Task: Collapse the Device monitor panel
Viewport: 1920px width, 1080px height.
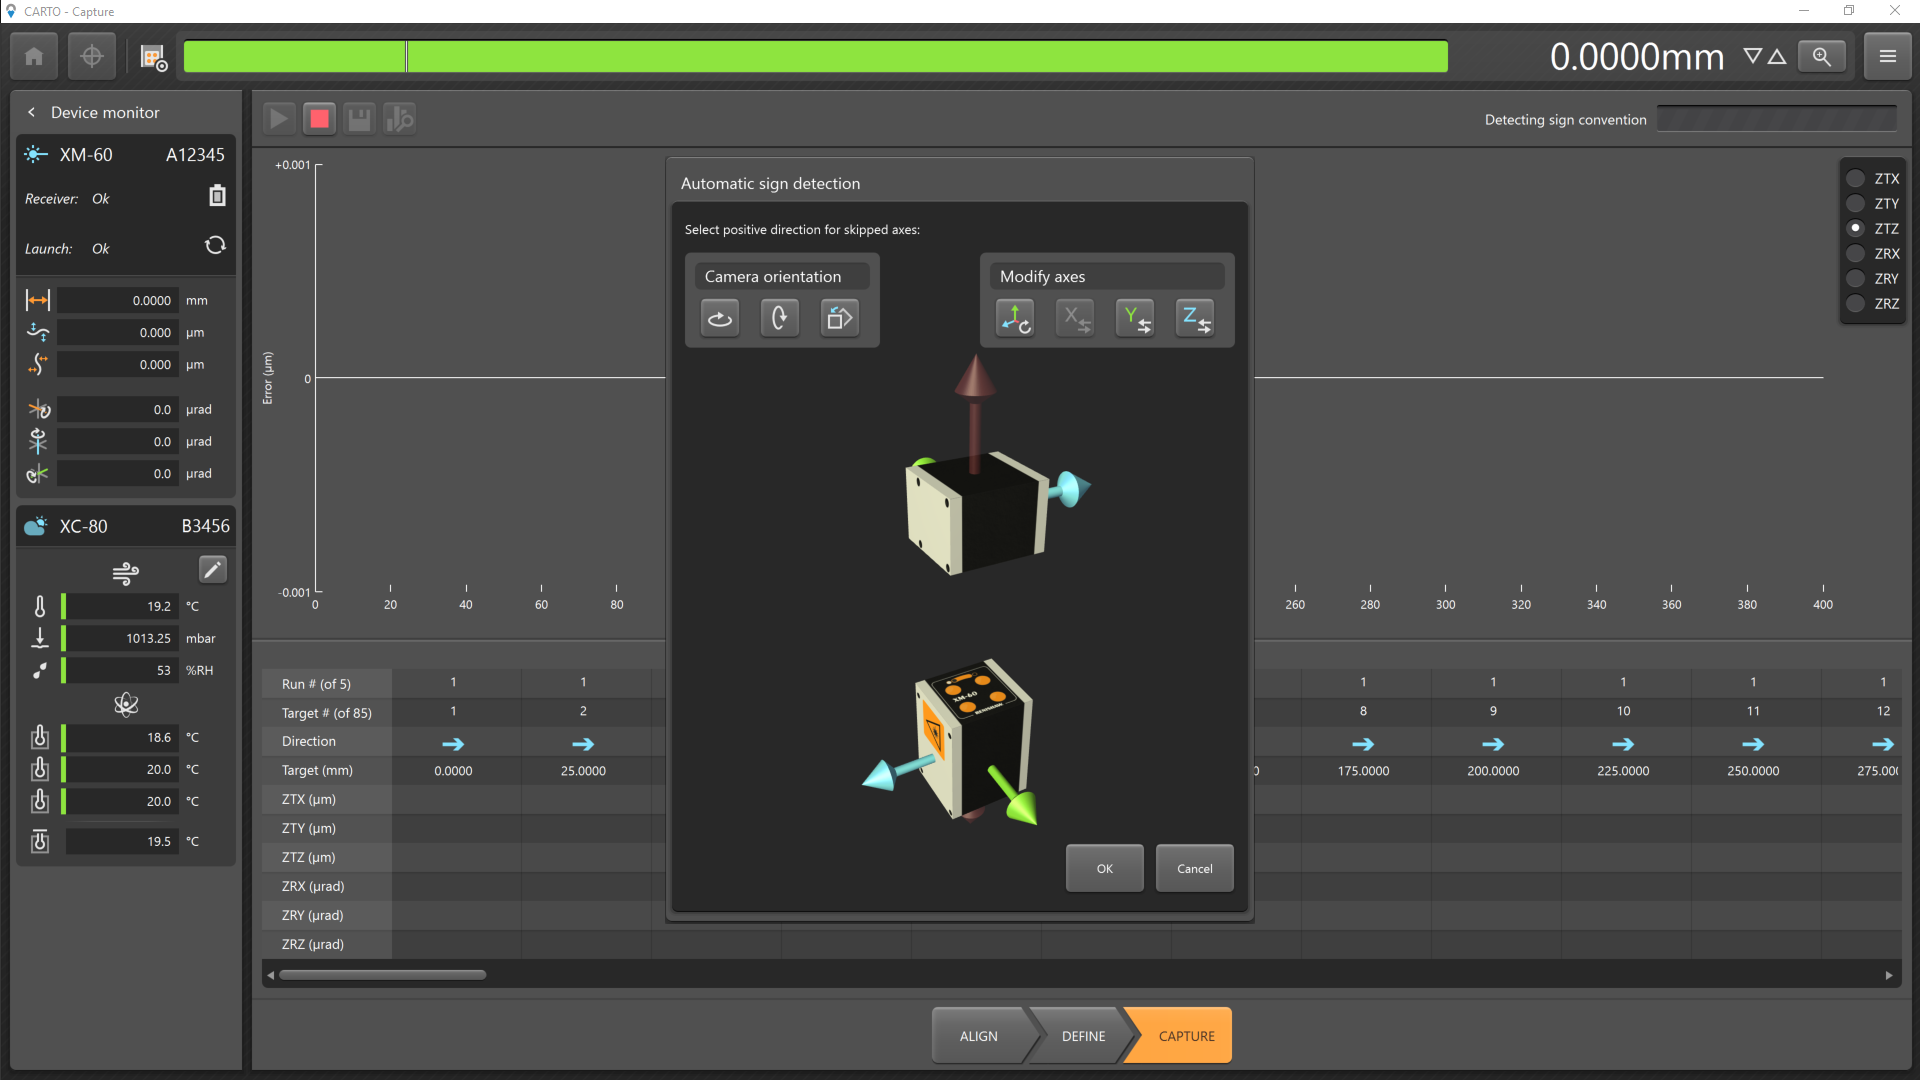Action: [31, 112]
